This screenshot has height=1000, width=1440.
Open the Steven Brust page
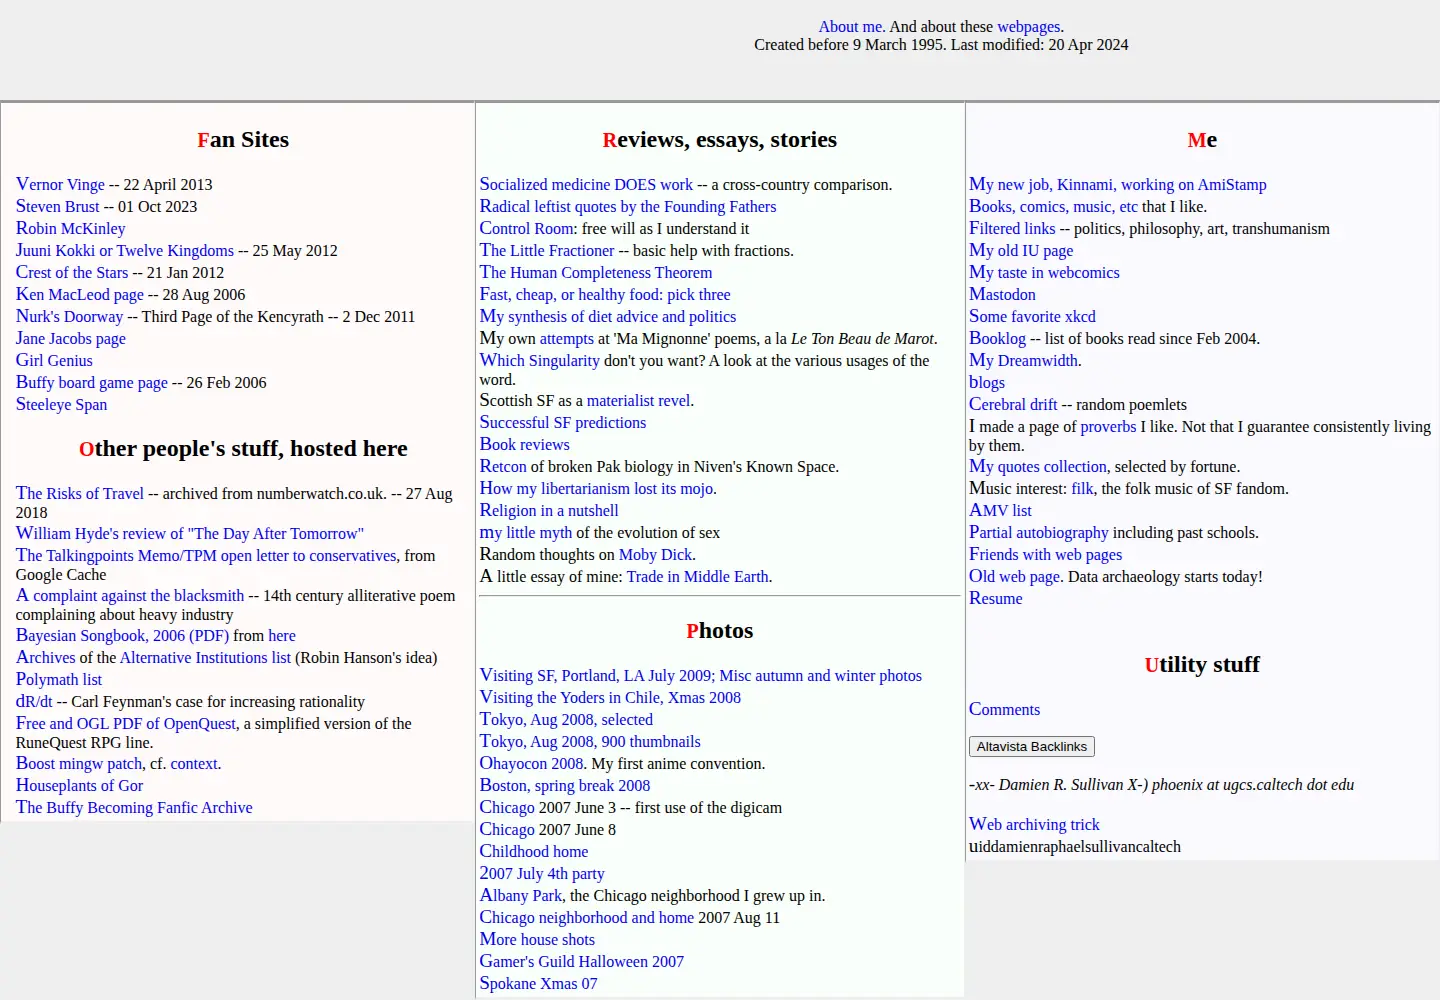(58, 206)
